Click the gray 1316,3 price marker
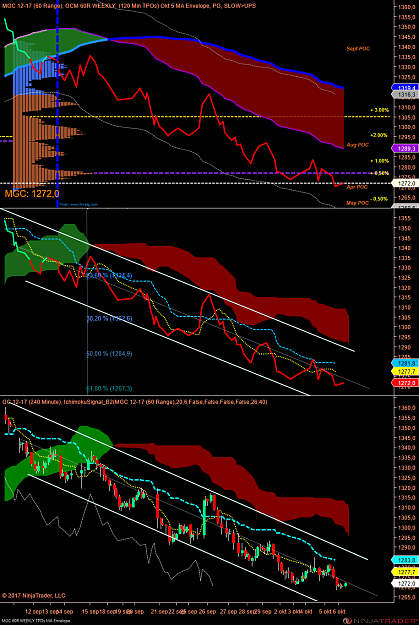This screenshot has width=419, height=625. [405, 94]
